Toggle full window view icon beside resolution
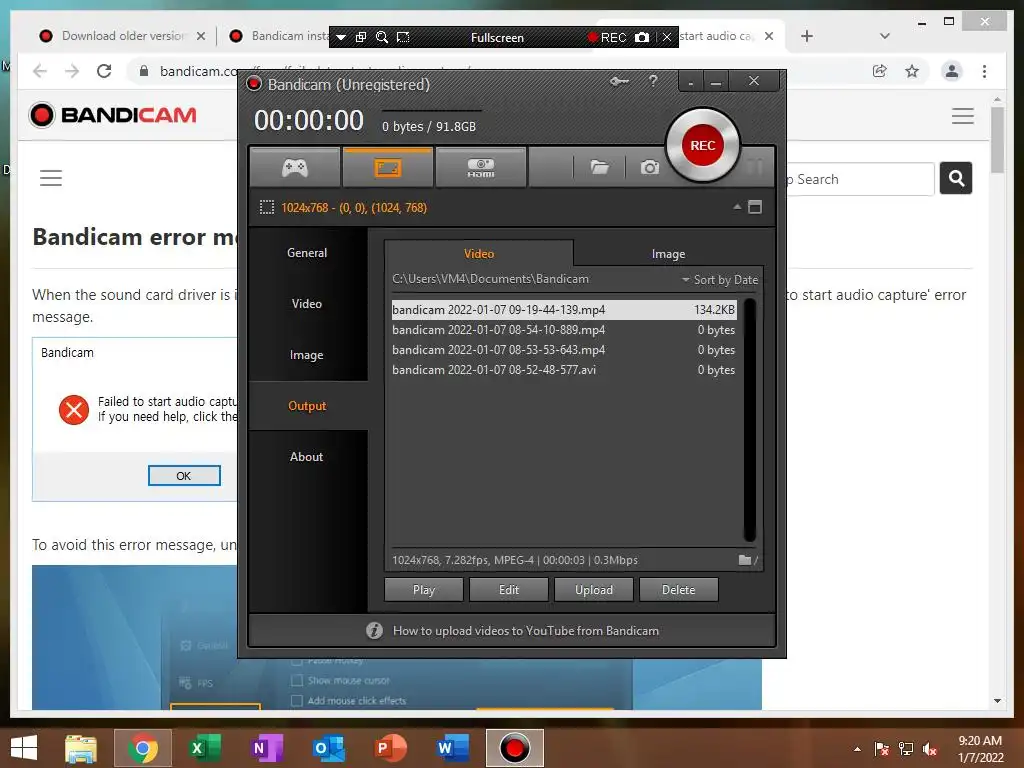 [x=755, y=207]
